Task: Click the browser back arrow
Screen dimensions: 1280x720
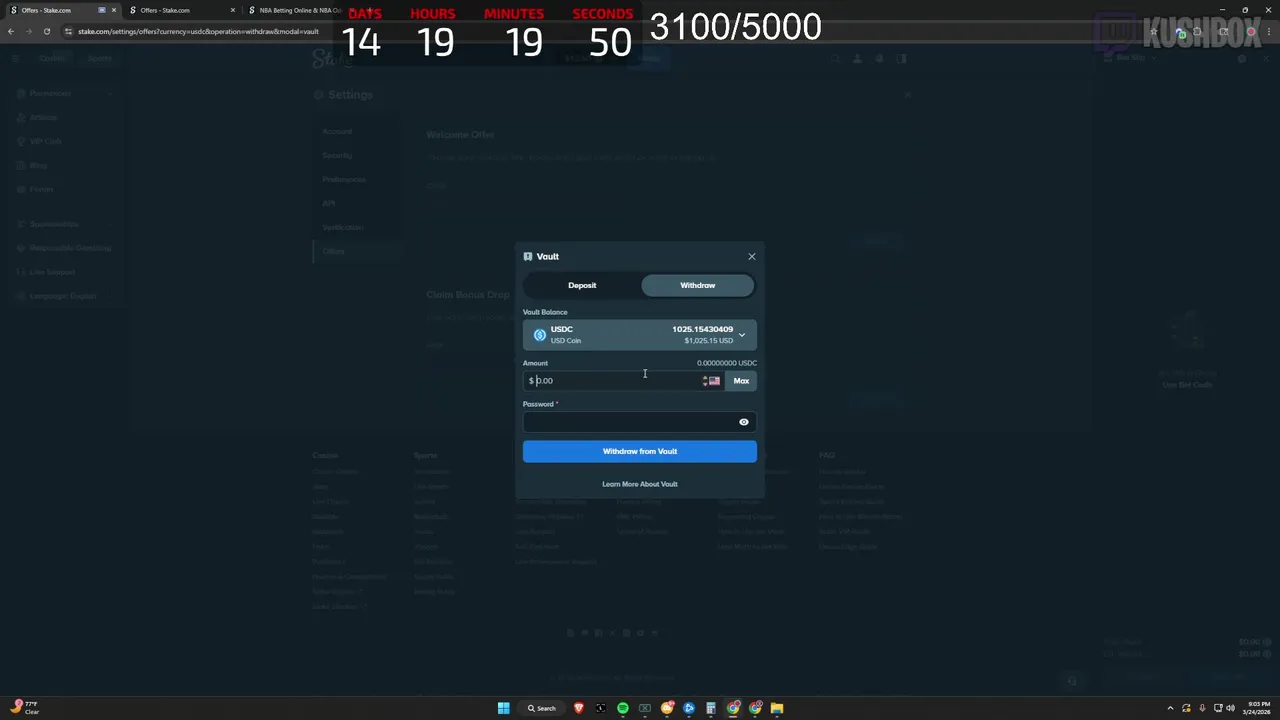Action: click(x=11, y=31)
